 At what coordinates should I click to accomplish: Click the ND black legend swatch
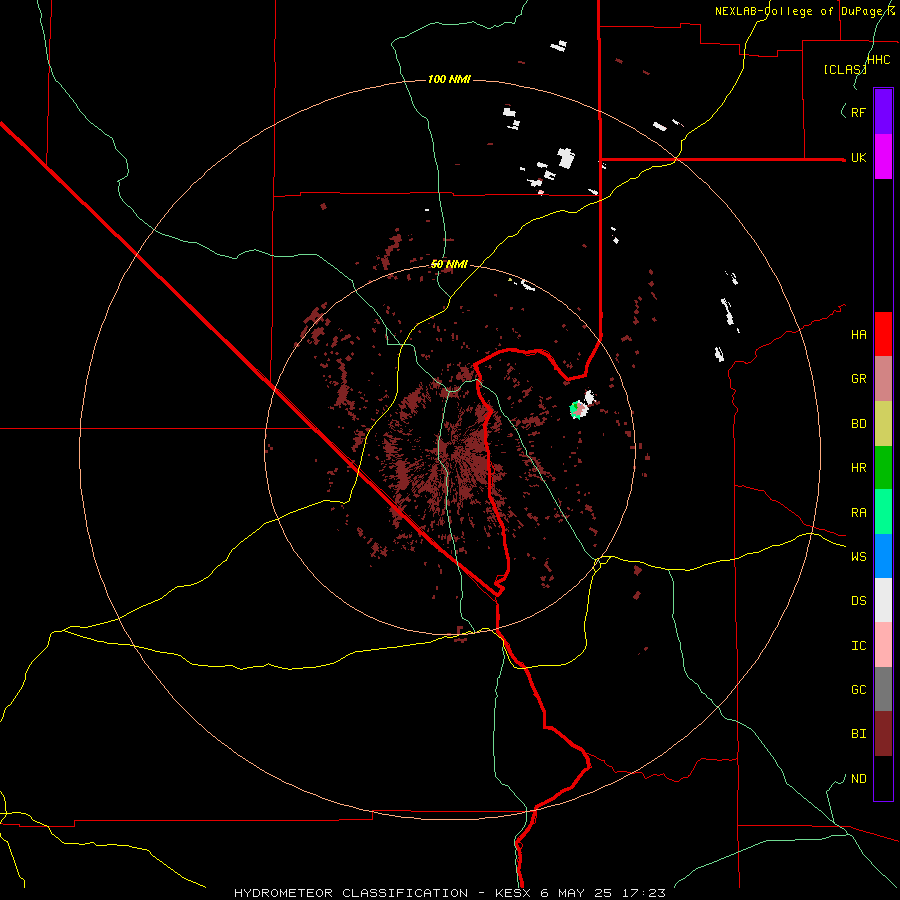pyautogui.click(x=883, y=778)
